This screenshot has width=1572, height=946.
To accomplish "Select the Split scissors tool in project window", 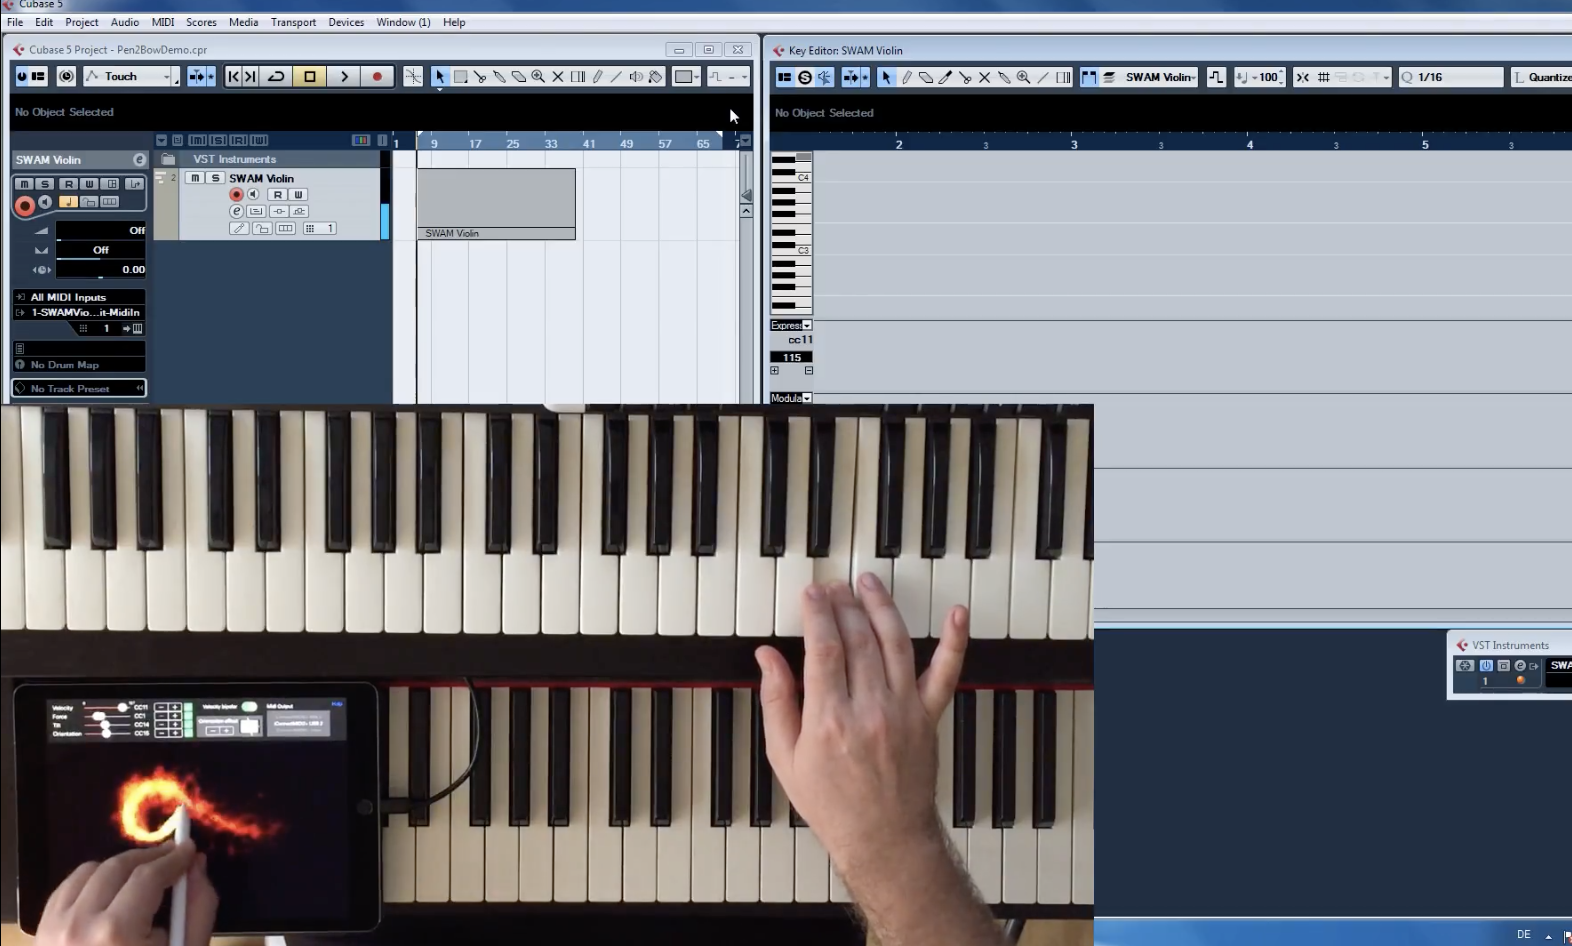I will coord(480,76).
